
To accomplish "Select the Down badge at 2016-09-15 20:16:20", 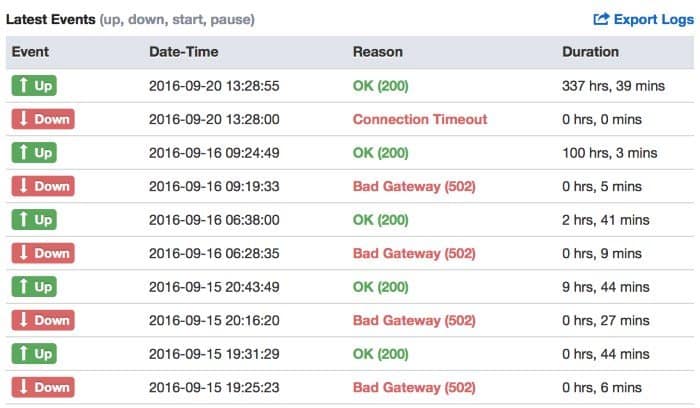I will point(43,320).
